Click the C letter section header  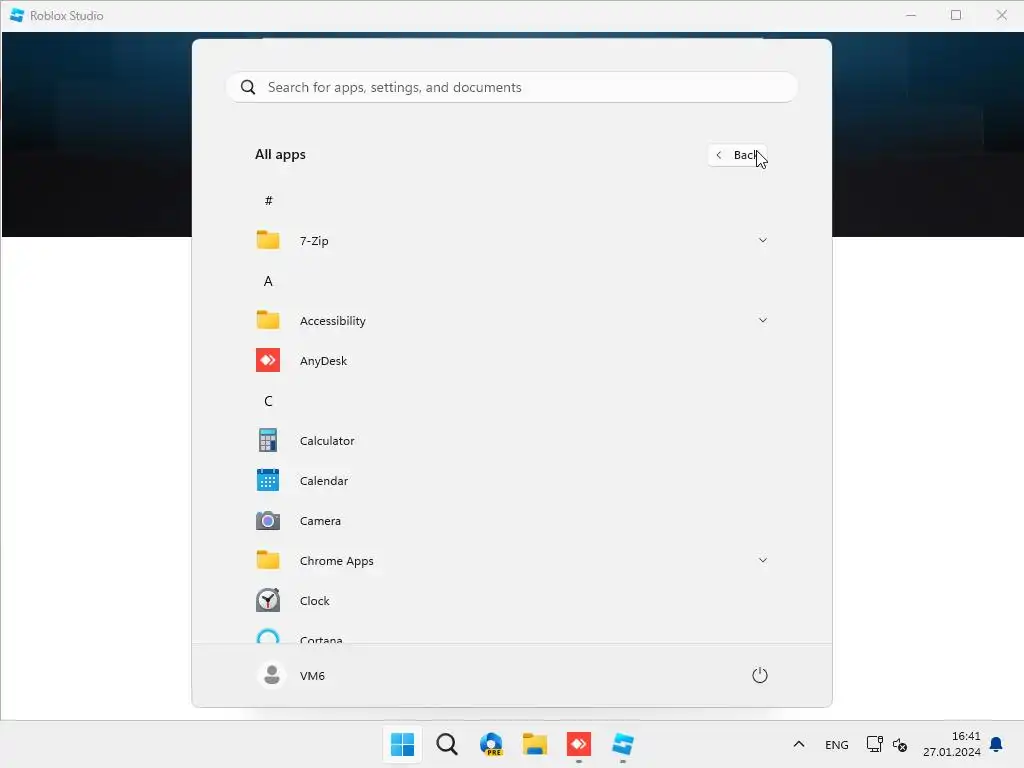(x=268, y=400)
